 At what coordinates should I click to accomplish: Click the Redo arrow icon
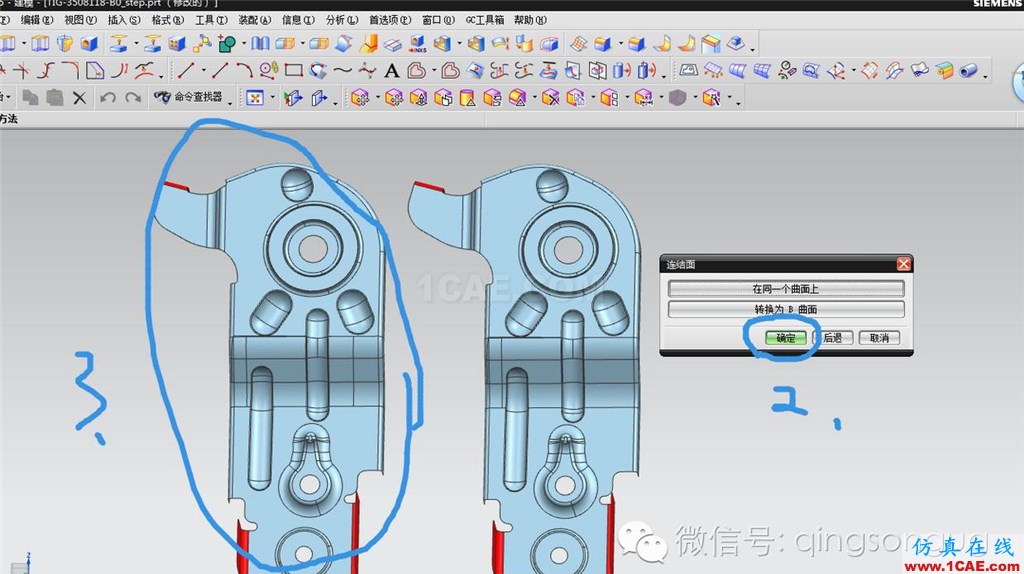pos(133,98)
